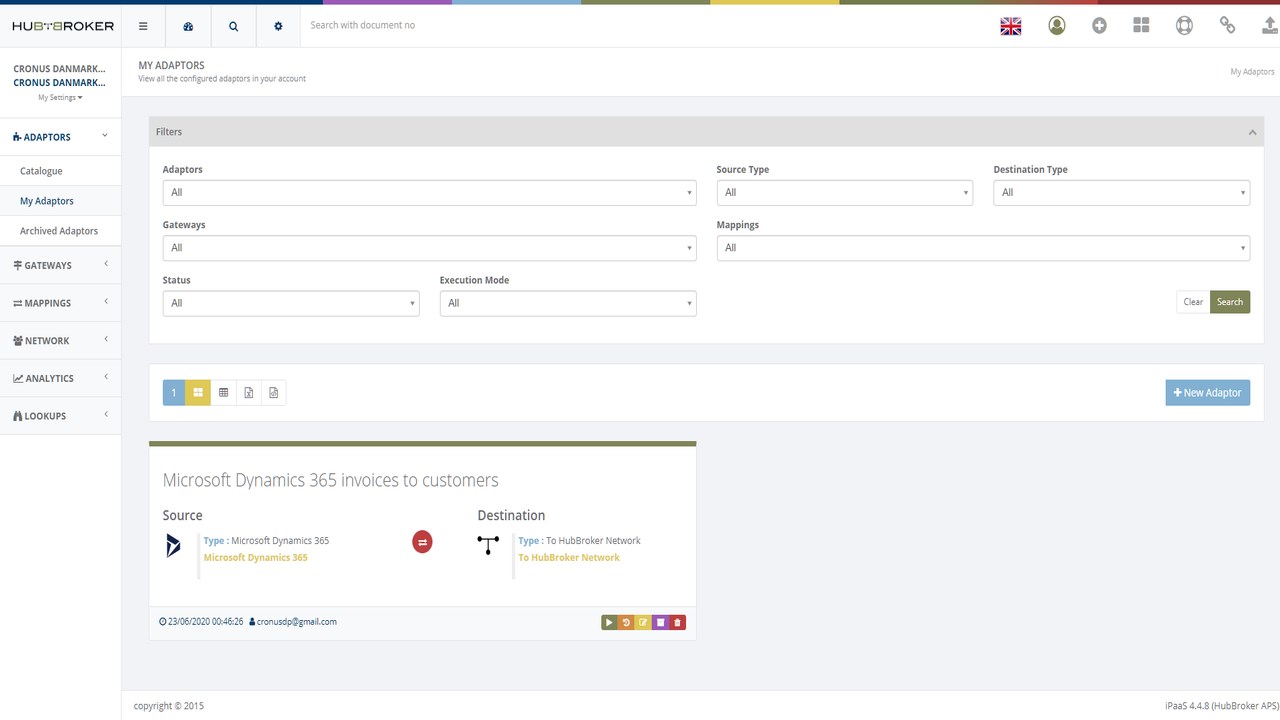
Task: Click the My Adaptors breadcrumb link
Action: 1252,72
